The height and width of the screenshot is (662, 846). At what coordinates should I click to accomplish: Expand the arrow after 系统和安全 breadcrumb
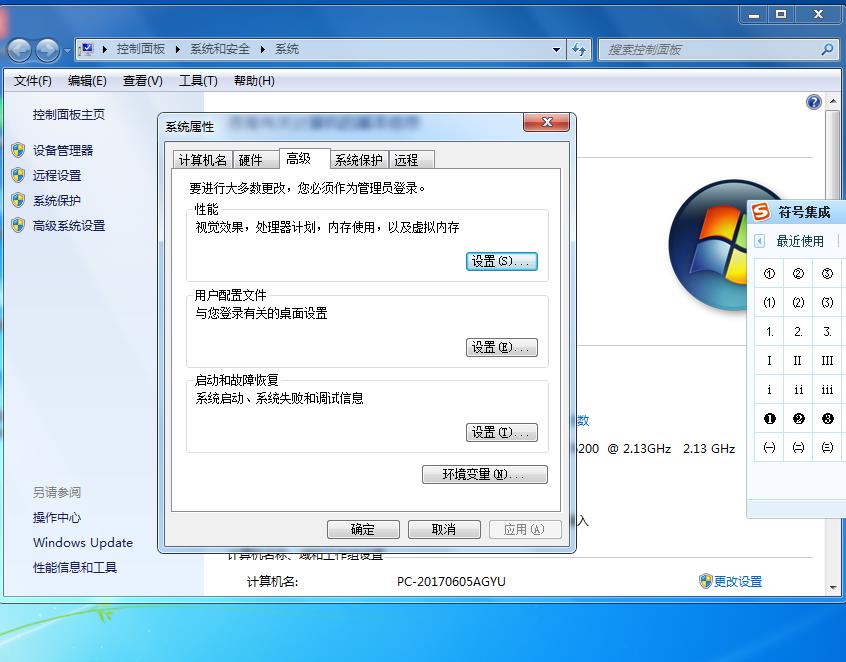tap(263, 50)
